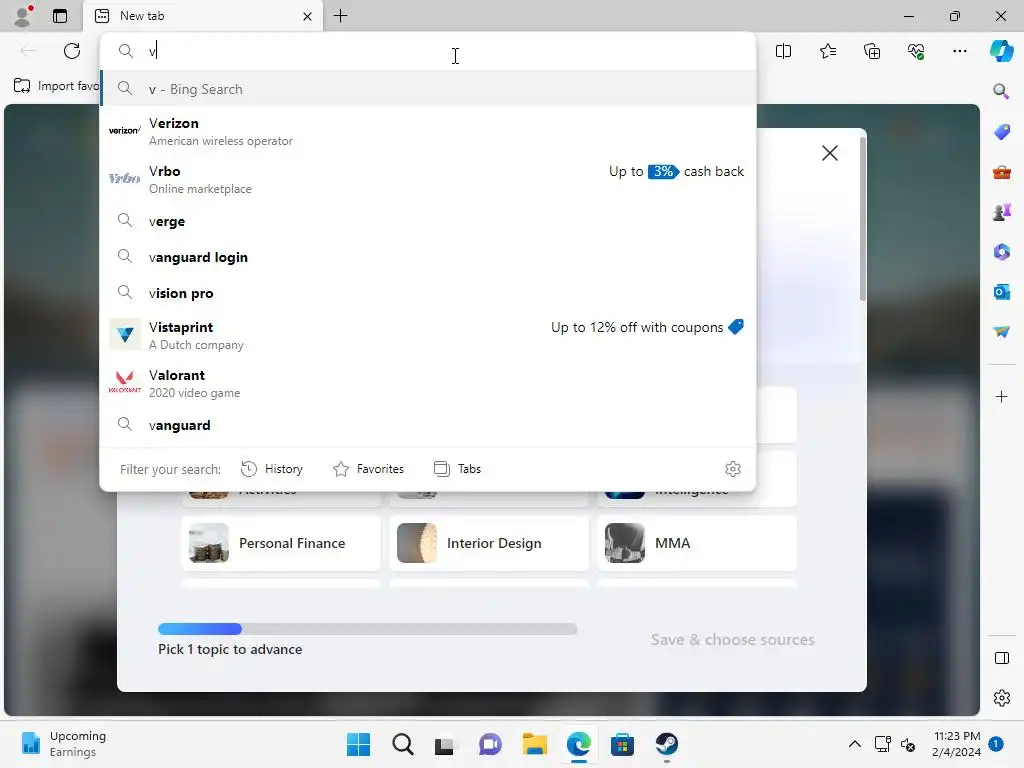Open Chat app in taskbar
This screenshot has height=768, width=1024.
(x=490, y=744)
